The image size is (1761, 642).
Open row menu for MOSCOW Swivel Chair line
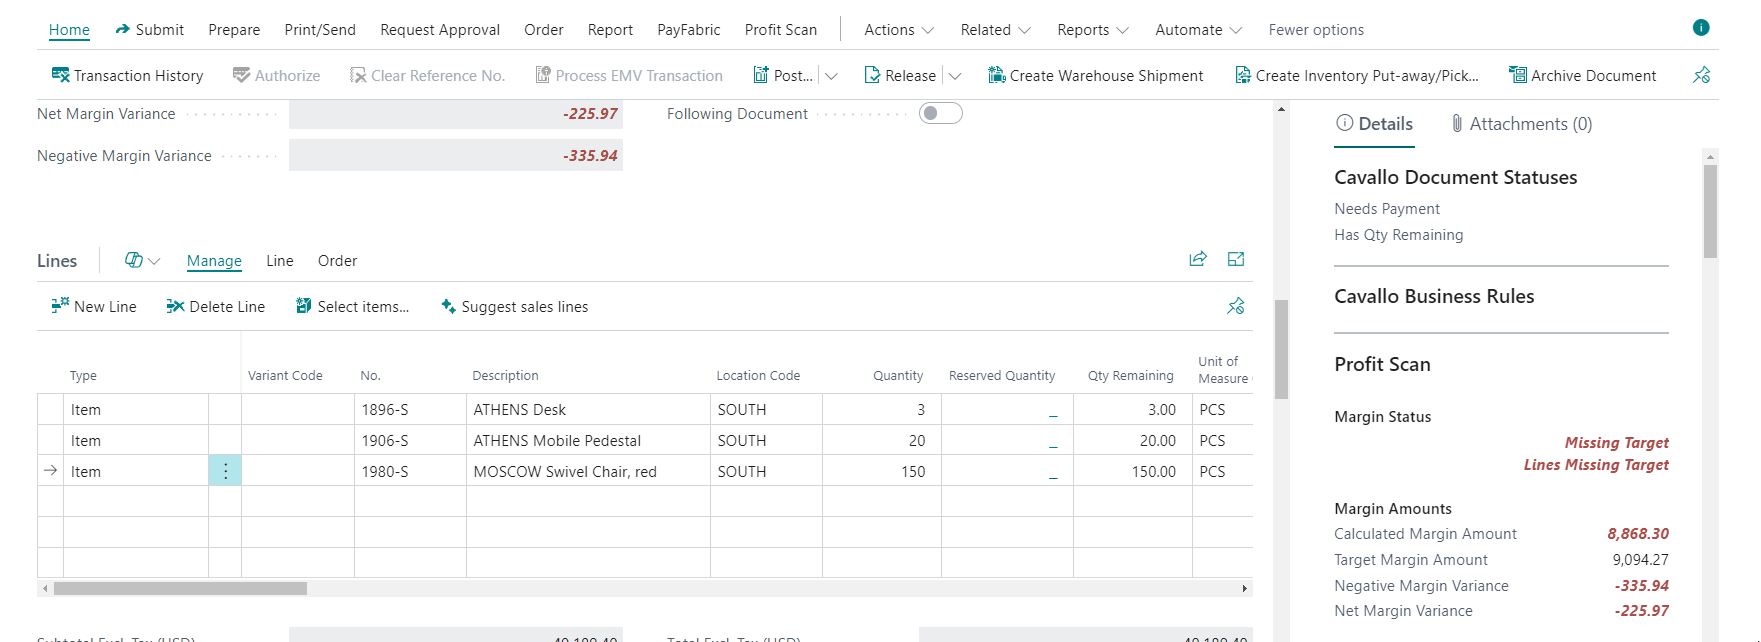pos(225,471)
